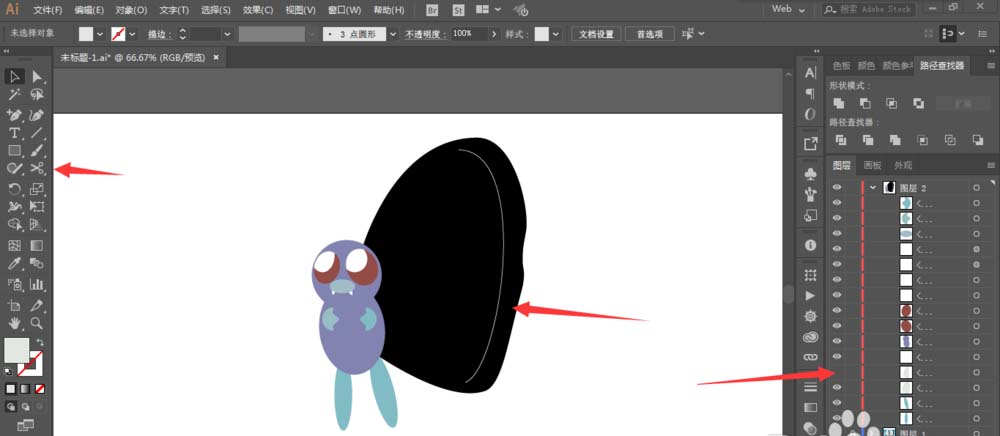The image size is (1000, 436).
Task: Select the Column Graph tool
Action: [37, 284]
